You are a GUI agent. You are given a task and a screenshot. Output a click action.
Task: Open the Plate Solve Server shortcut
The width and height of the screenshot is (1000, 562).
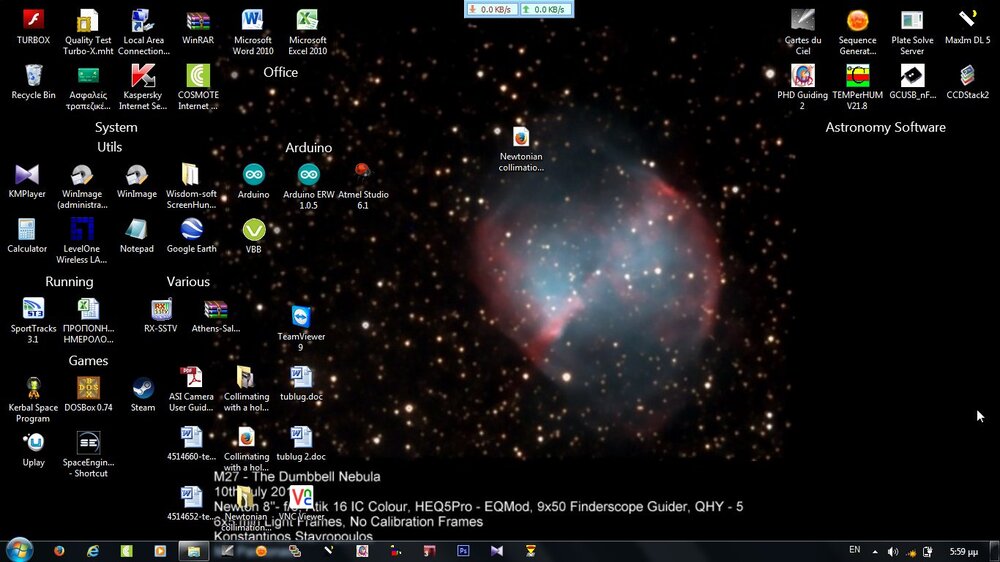pos(912,21)
